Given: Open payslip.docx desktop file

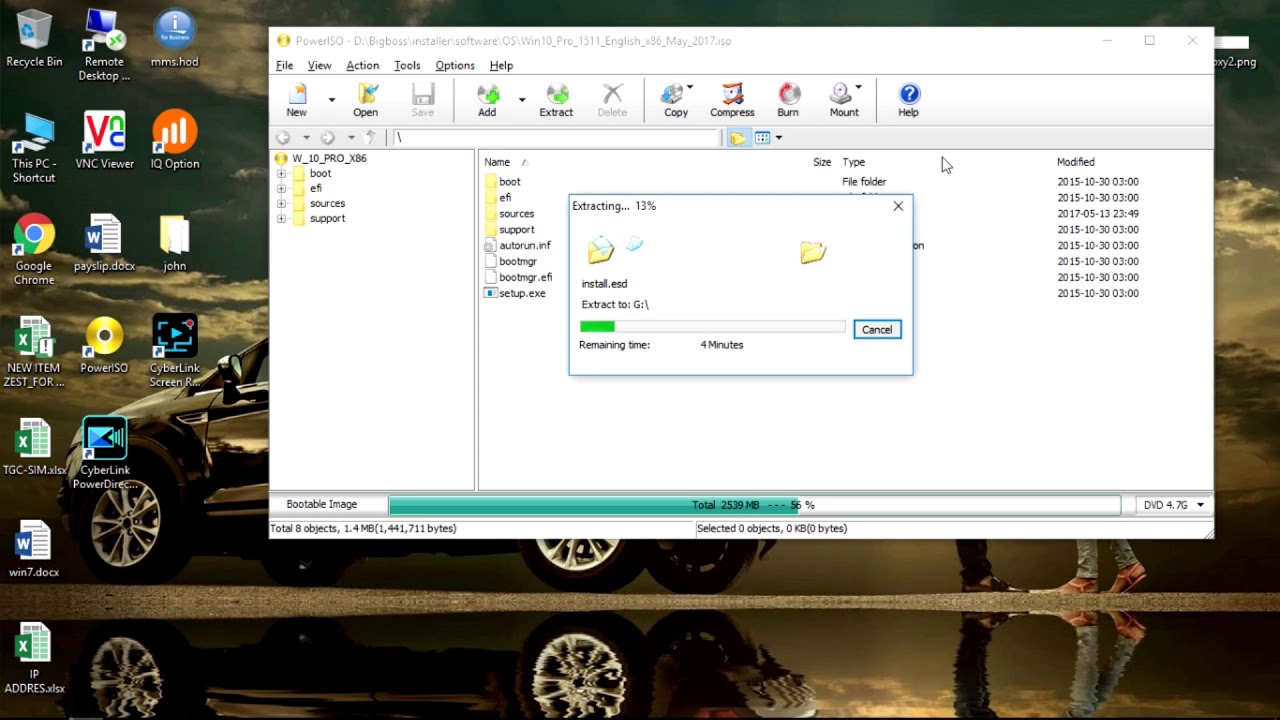Looking at the screenshot, I should click(104, 243).
